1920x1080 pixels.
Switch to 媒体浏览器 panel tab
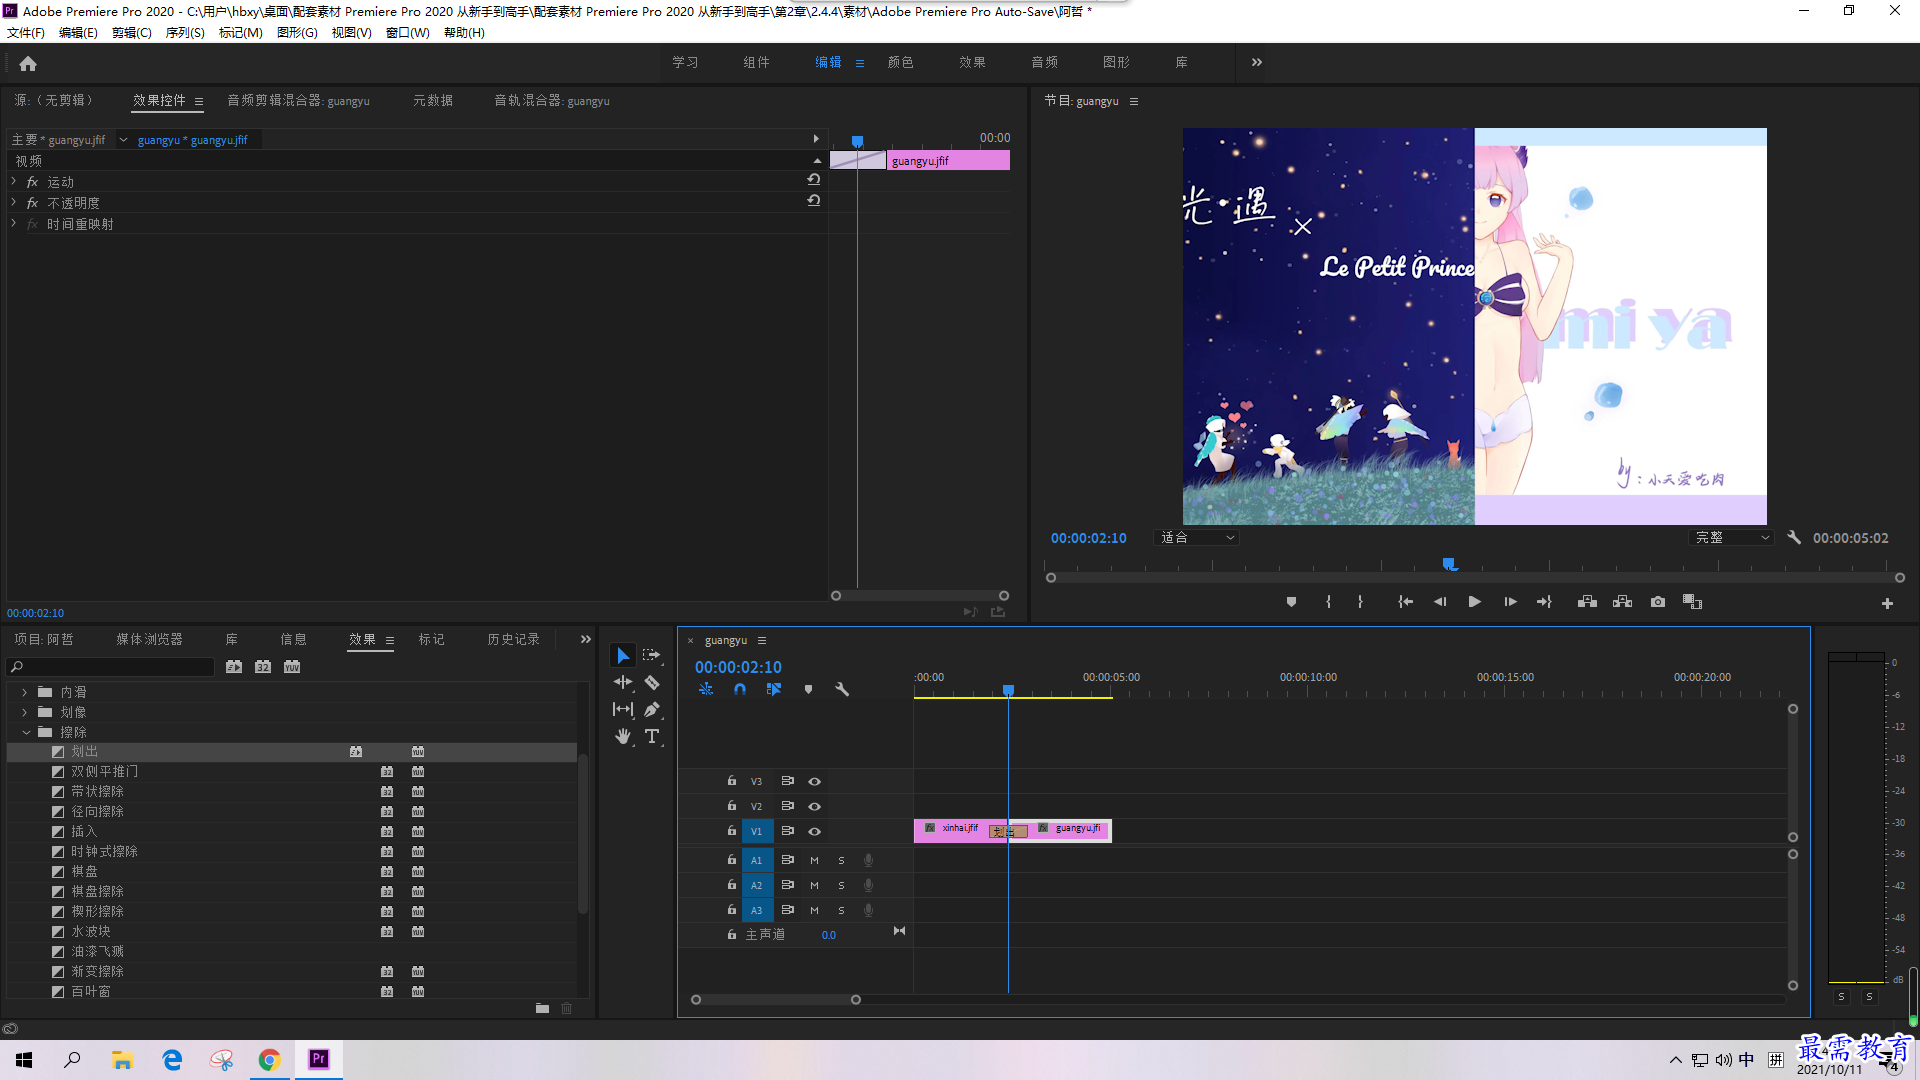point(149,639)
